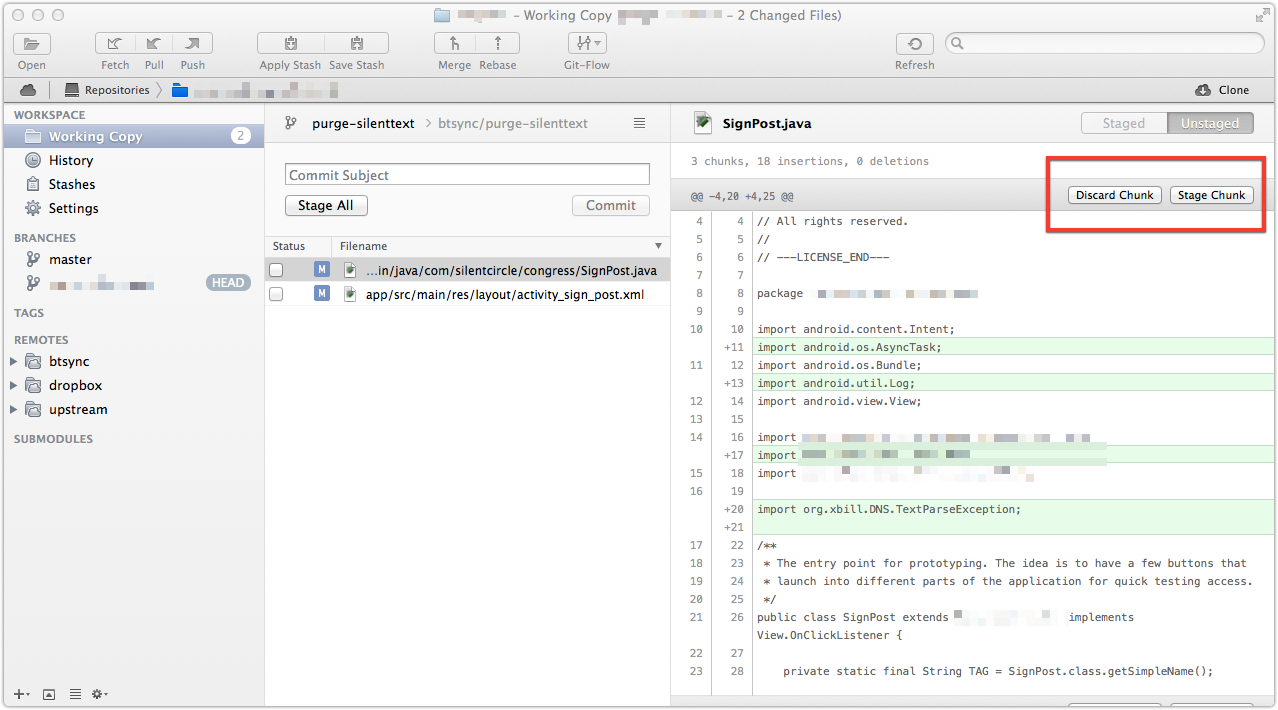Click the Stage Chunk button
Viewport: 1278px width, 710px height.
click(x=1211, y=195)
